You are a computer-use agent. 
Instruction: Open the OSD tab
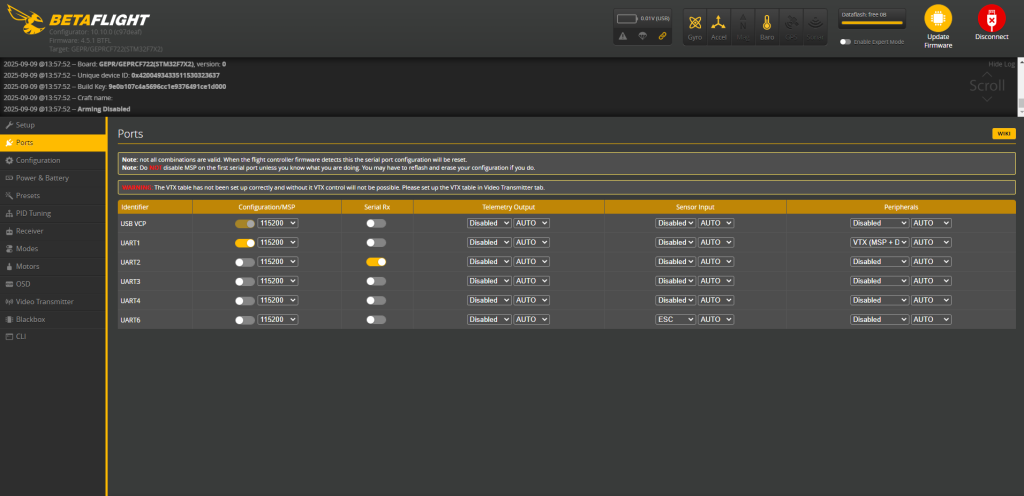coord(53,284)
